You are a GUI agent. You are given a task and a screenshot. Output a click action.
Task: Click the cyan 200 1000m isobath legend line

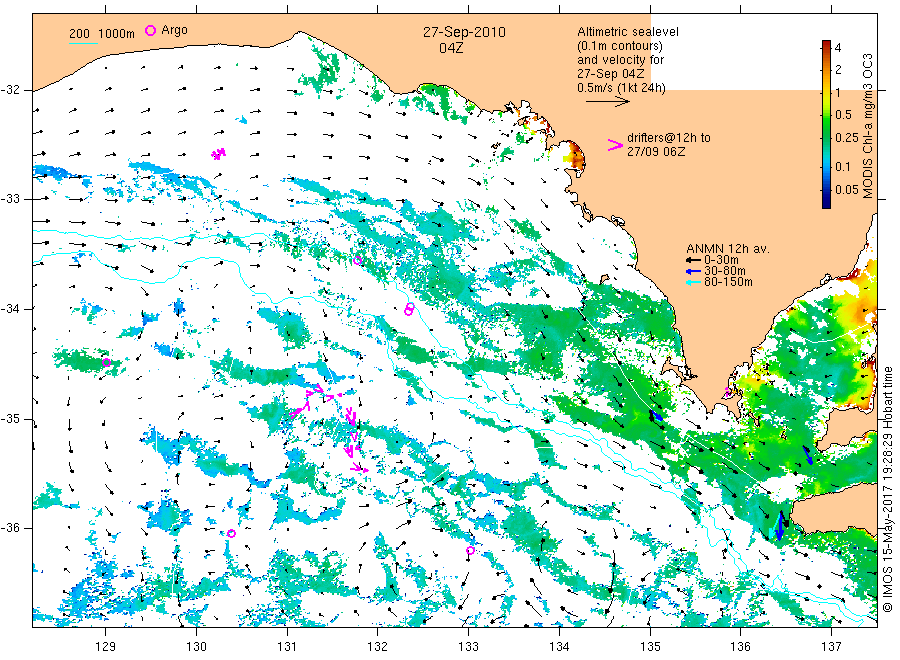83,44
